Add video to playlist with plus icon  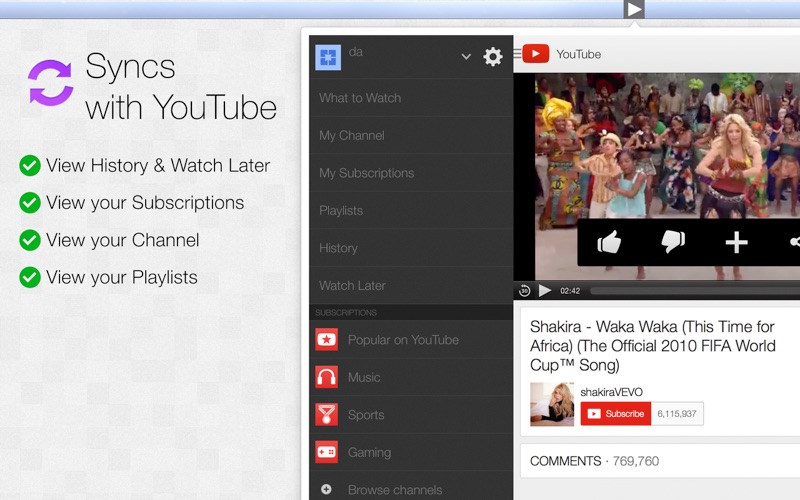click(x=737, y=242)
